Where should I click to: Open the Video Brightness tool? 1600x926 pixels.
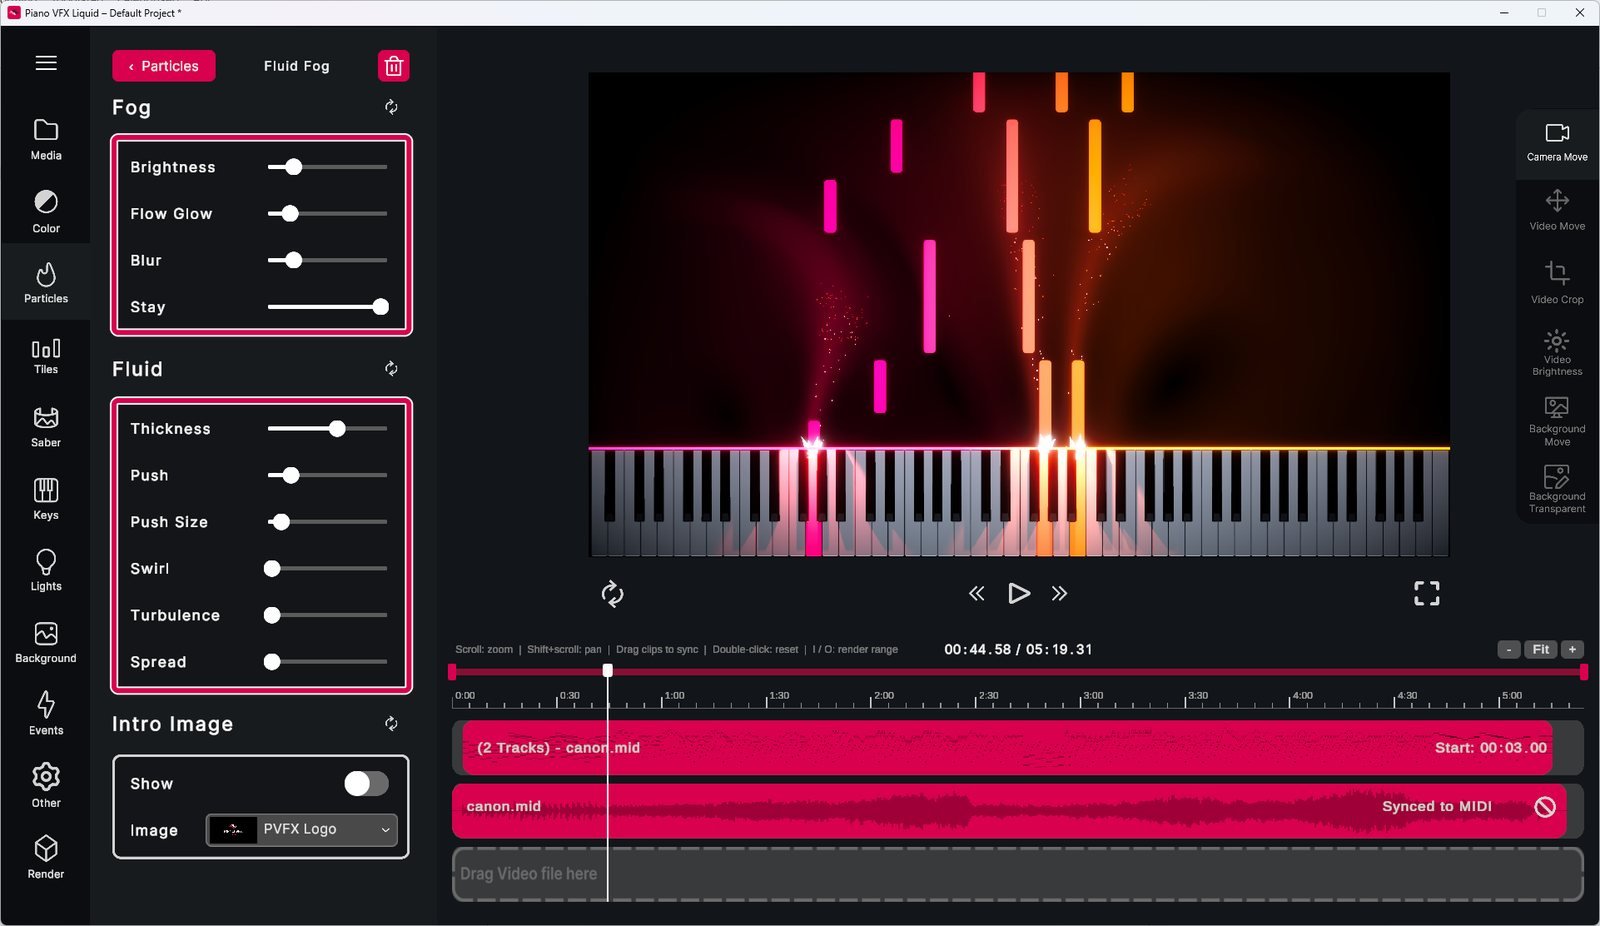point(1557,353)
